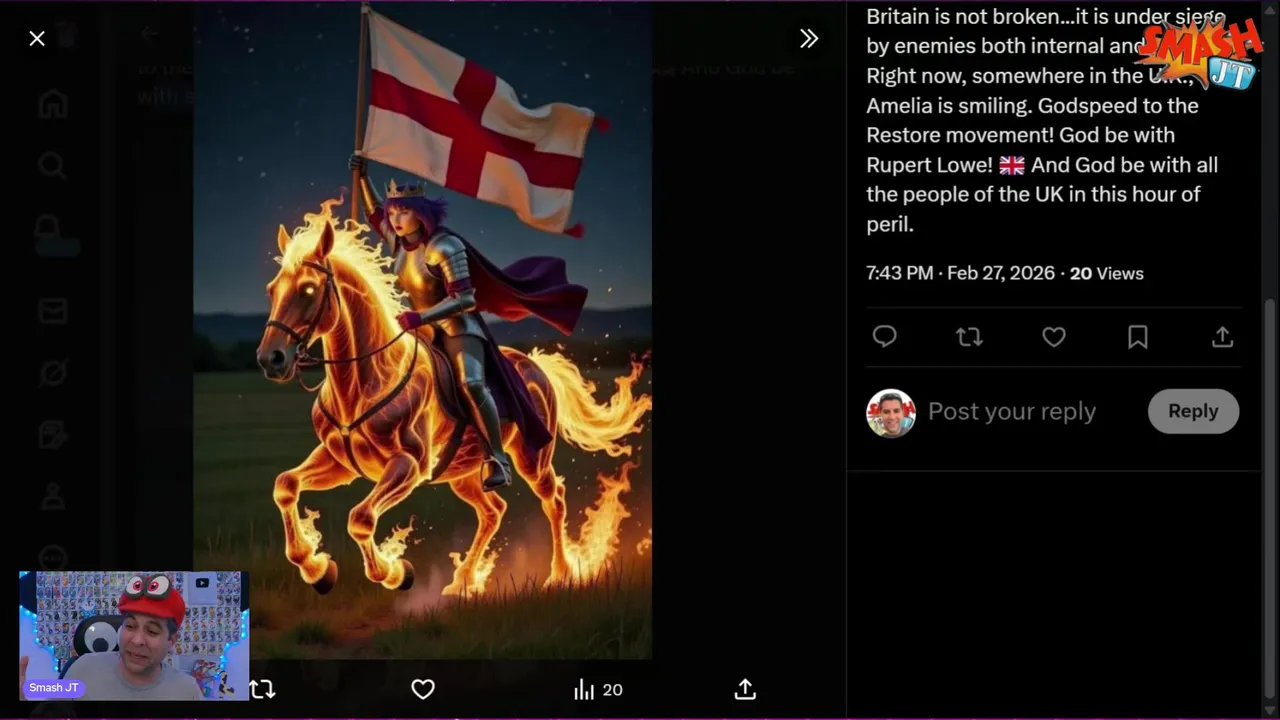Focus the 'Post your reply' field
1280x720 pixels.
pos(1012,411)
